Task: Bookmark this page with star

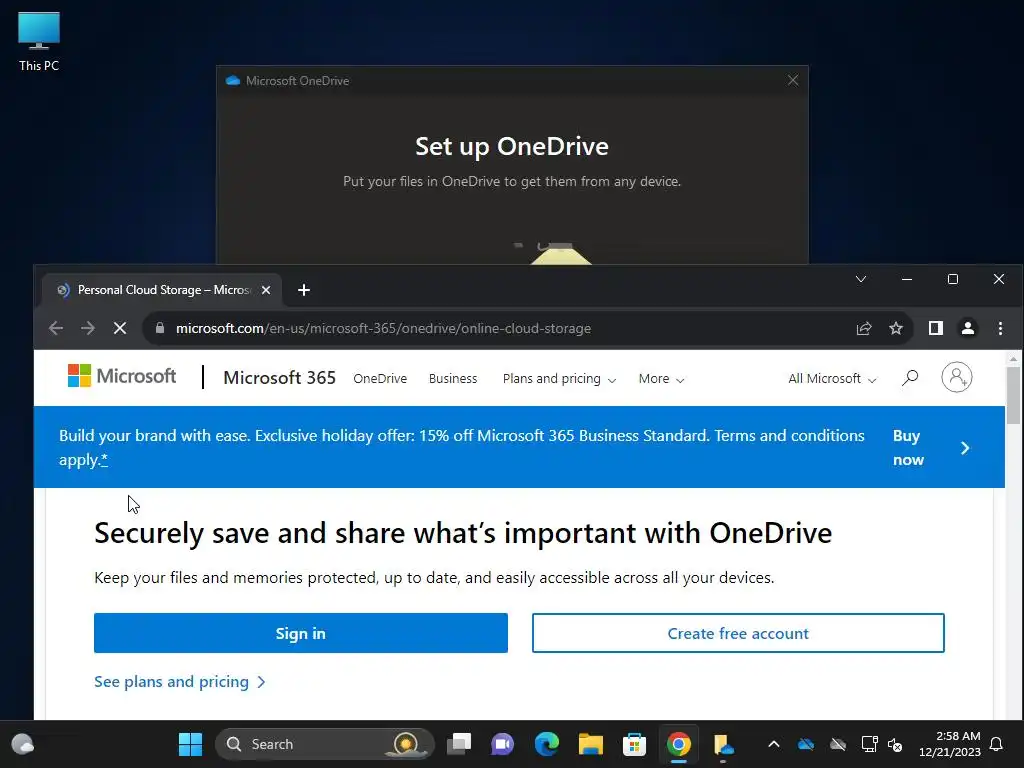Action: pos(896,328)
